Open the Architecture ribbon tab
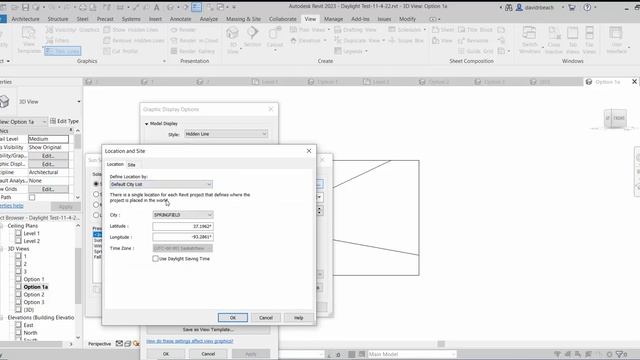The height and width of the screenshot is (360, 640). [x=25, y=19]
